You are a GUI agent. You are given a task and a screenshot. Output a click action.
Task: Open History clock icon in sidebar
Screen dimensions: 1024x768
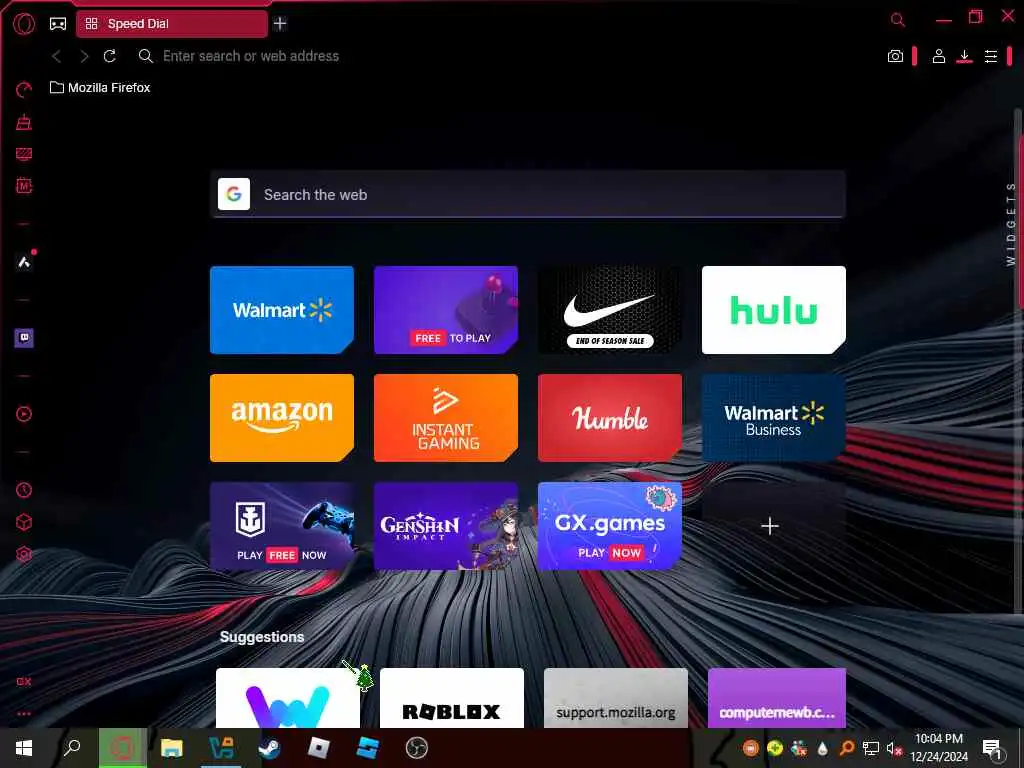[x=24, y=490]
